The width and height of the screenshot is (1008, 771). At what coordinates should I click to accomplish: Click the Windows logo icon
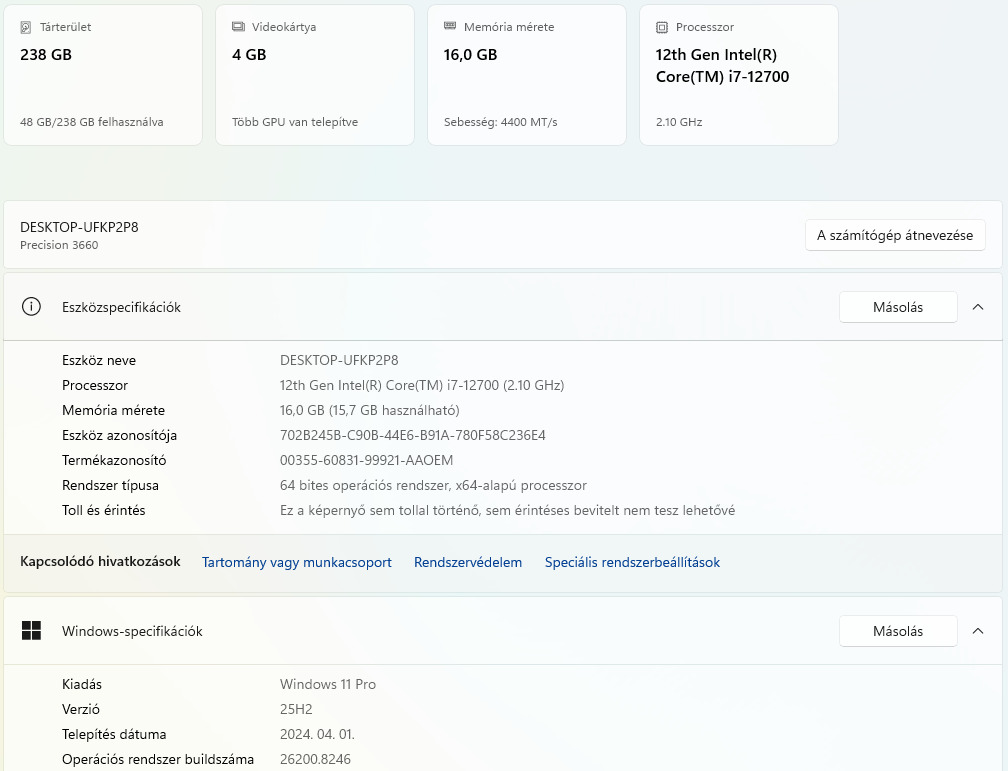[31, 631]
